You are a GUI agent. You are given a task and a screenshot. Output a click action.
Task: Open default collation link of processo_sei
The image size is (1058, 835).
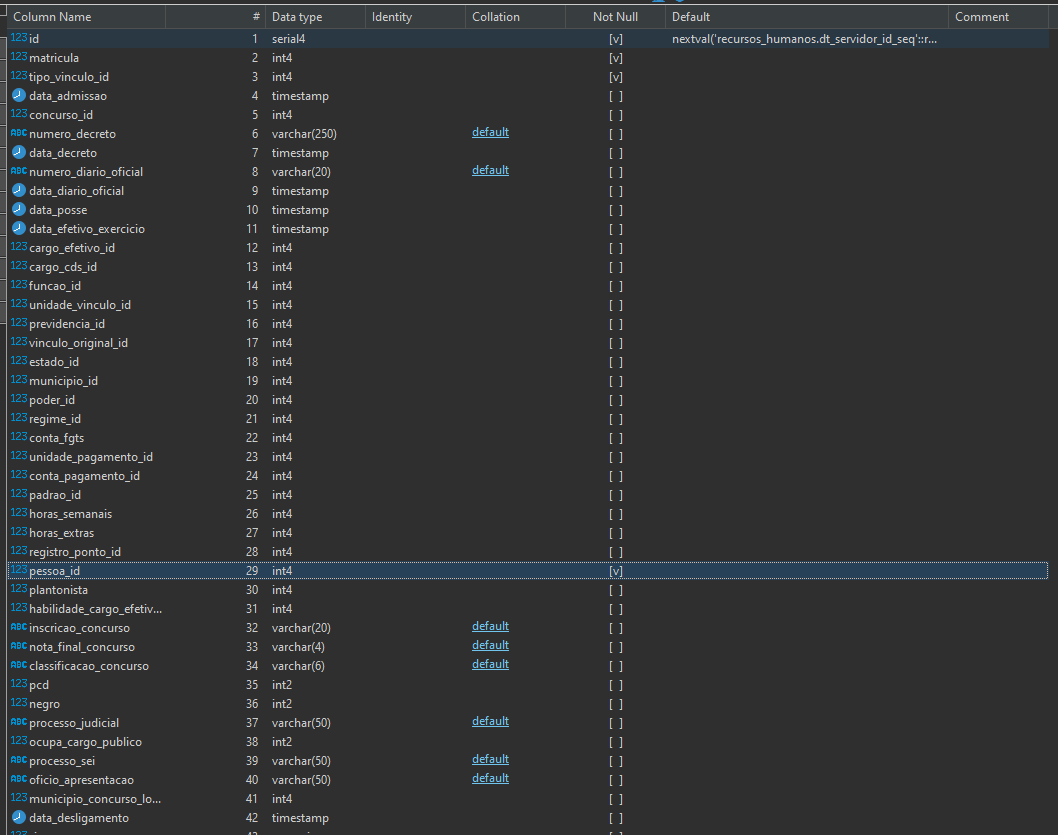491,759
